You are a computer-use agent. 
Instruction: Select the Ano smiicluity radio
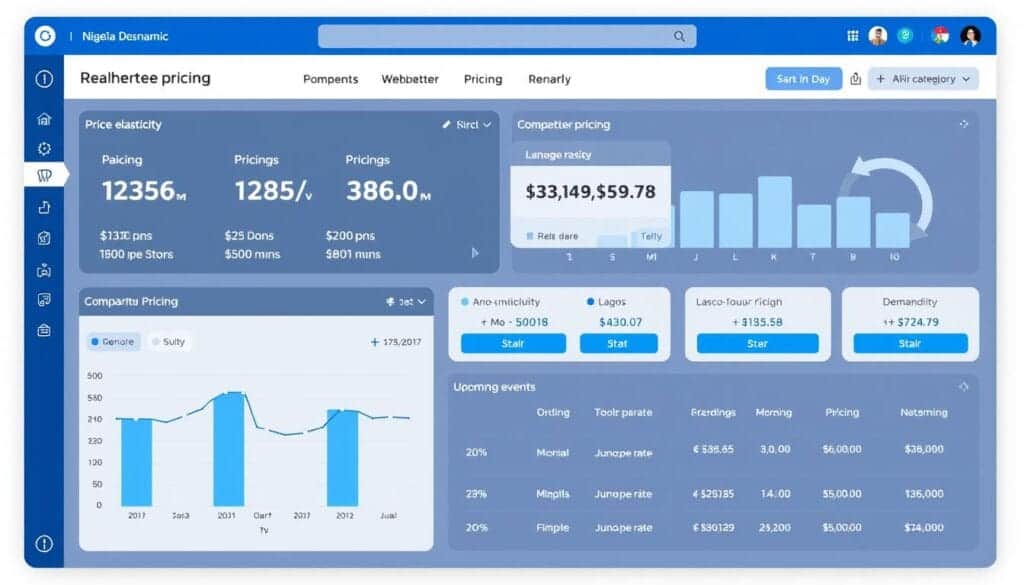coord(465,302)
